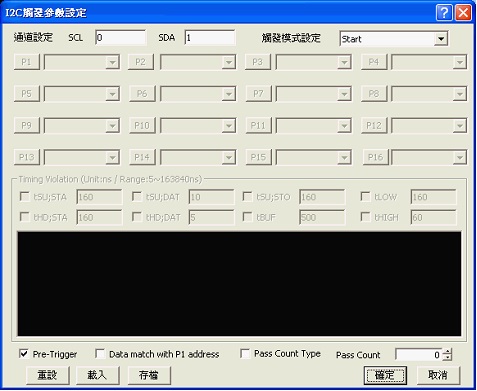Click the P12 button

tap(374, 126)
